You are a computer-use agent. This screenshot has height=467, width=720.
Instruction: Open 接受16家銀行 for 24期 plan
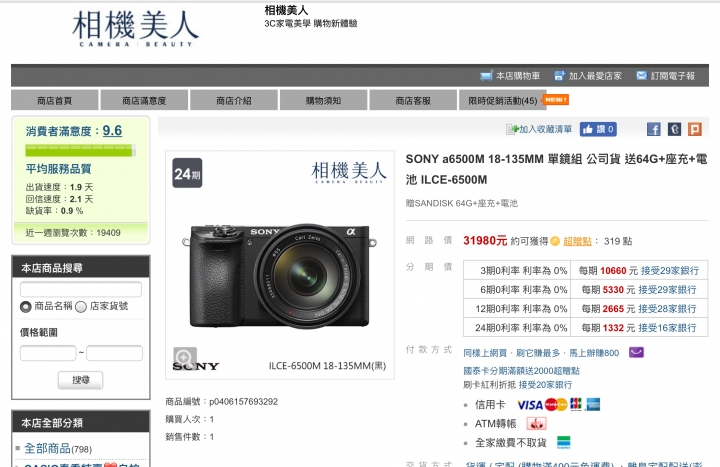(x=667, y=328)
